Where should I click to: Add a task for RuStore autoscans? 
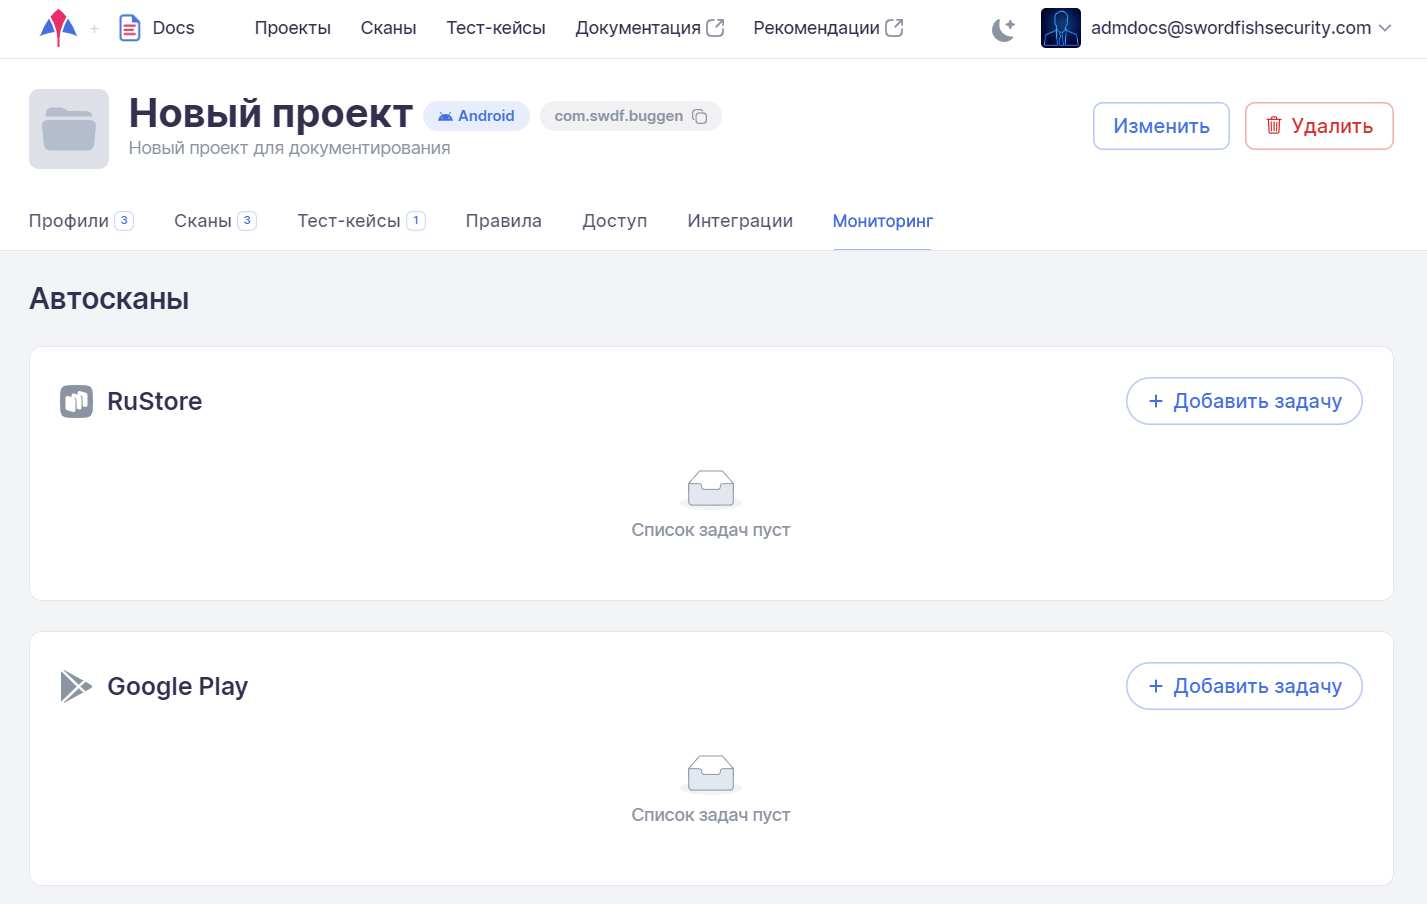click(1243, 401)
